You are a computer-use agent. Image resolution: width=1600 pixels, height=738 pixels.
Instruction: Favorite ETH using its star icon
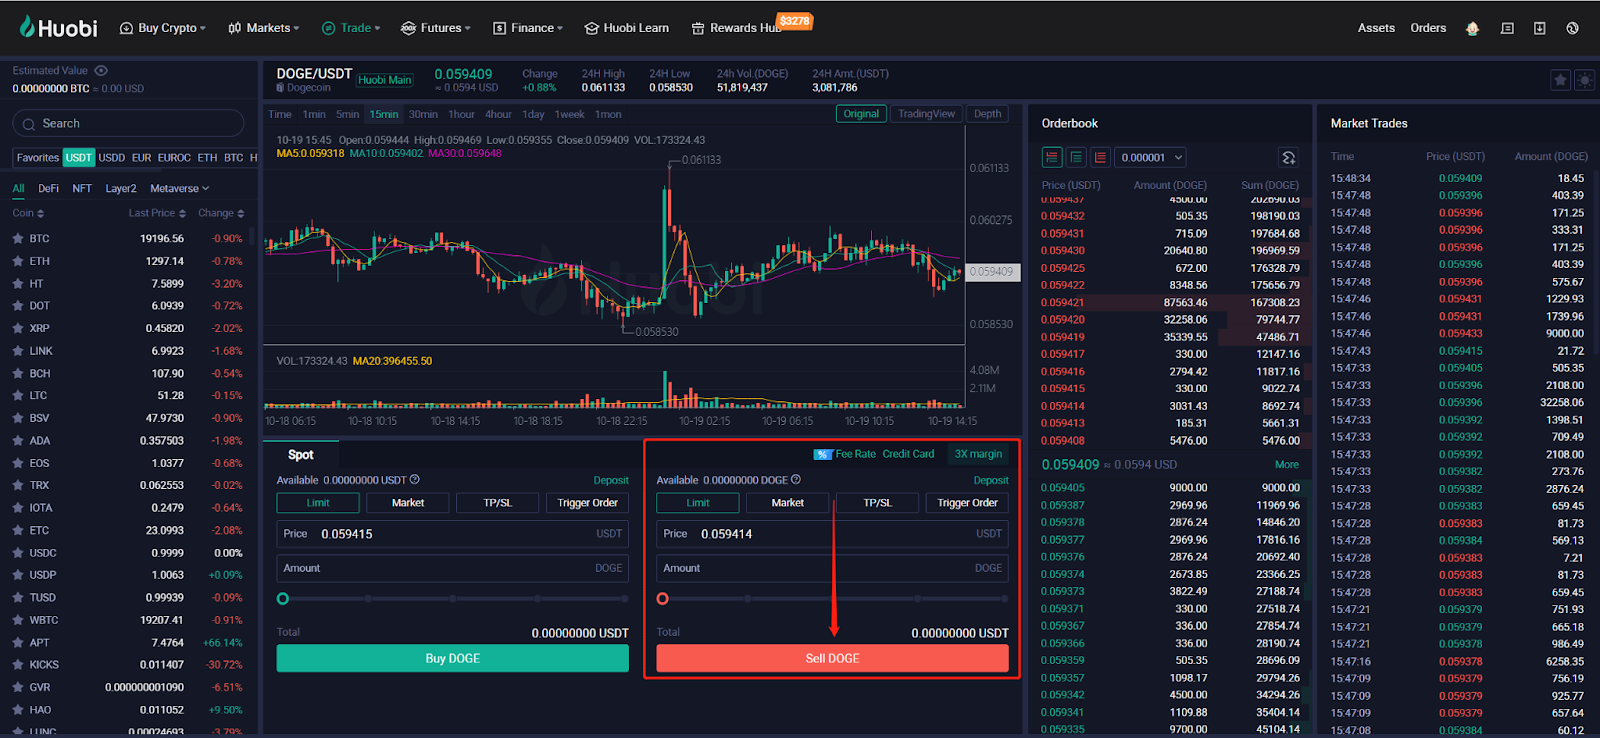[18, 261]
